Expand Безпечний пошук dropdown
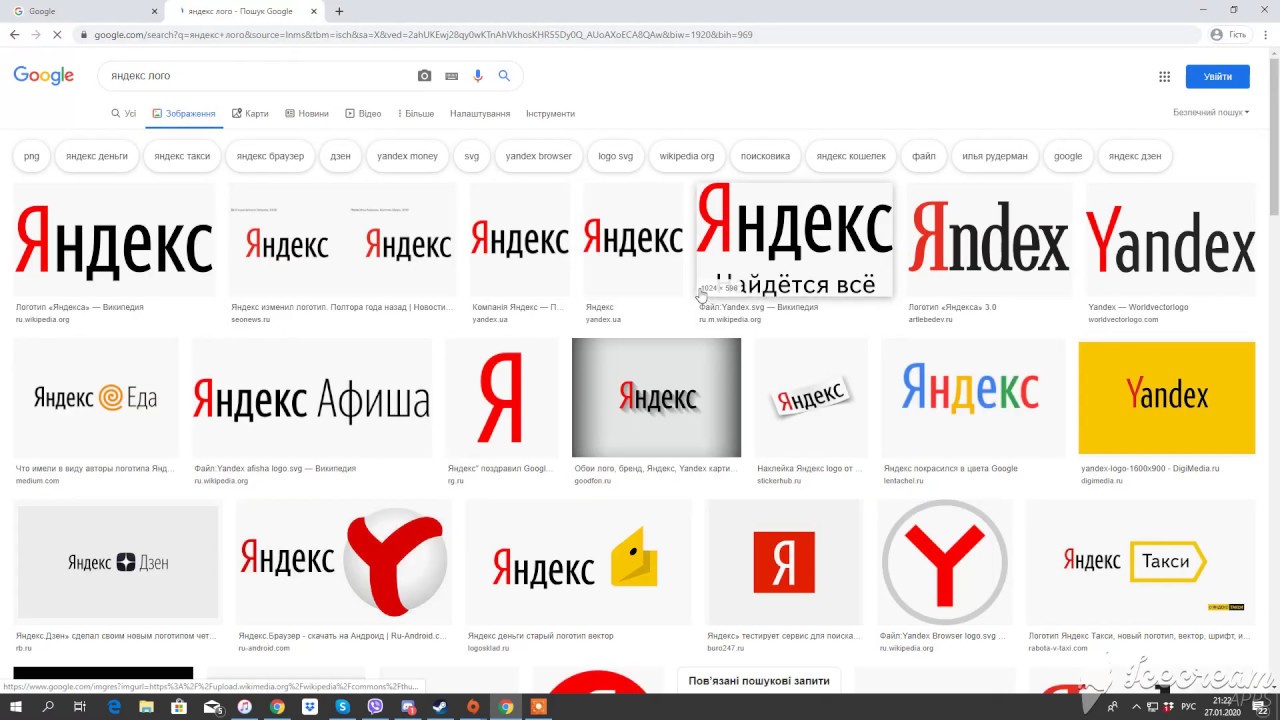 [1211, 113]
